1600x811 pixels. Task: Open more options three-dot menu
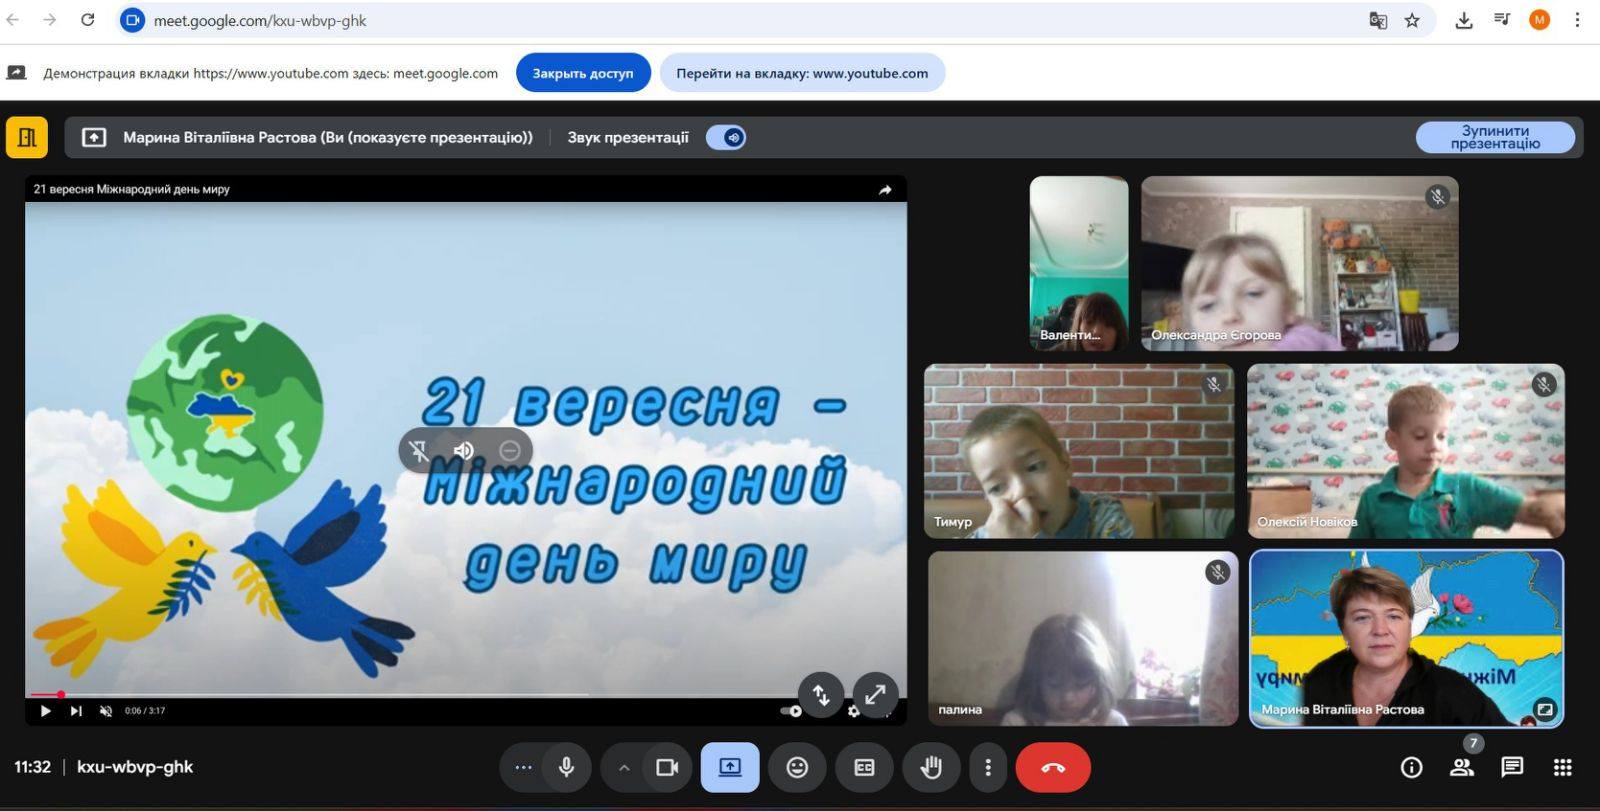pos(988,767)
